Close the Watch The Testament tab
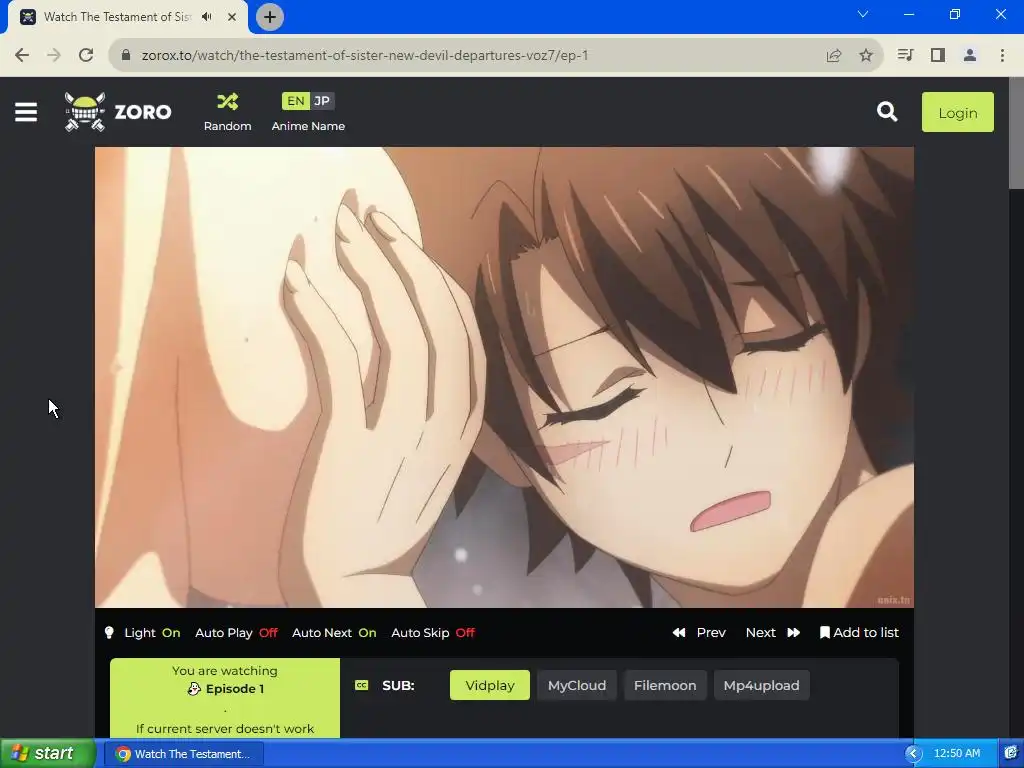This screenshot has width=1024, height=768. (x=232, y=17)
